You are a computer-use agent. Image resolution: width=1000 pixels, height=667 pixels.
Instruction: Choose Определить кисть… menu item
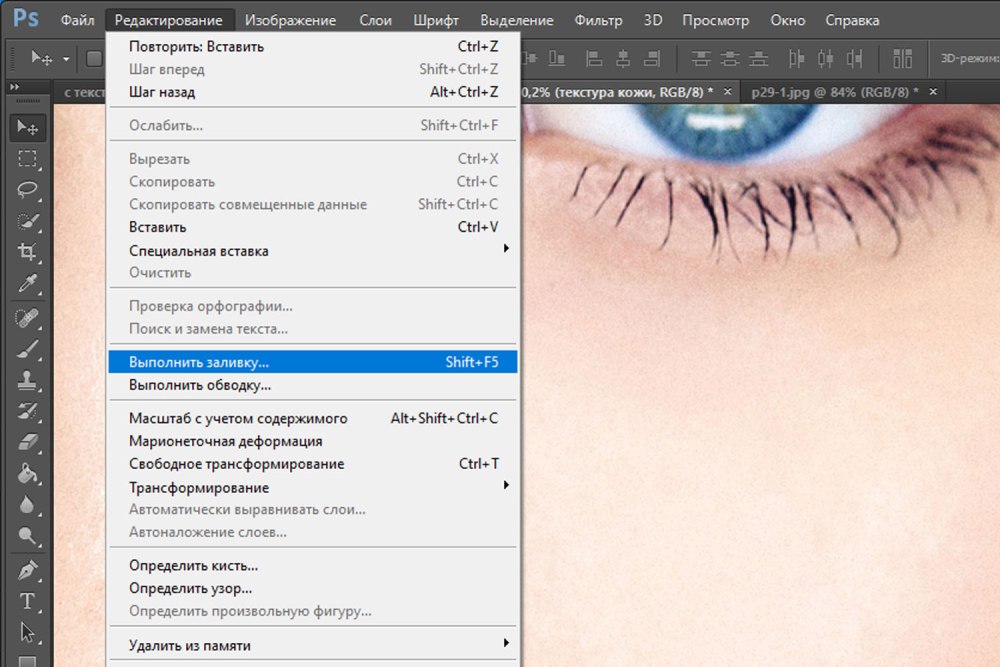312,566
